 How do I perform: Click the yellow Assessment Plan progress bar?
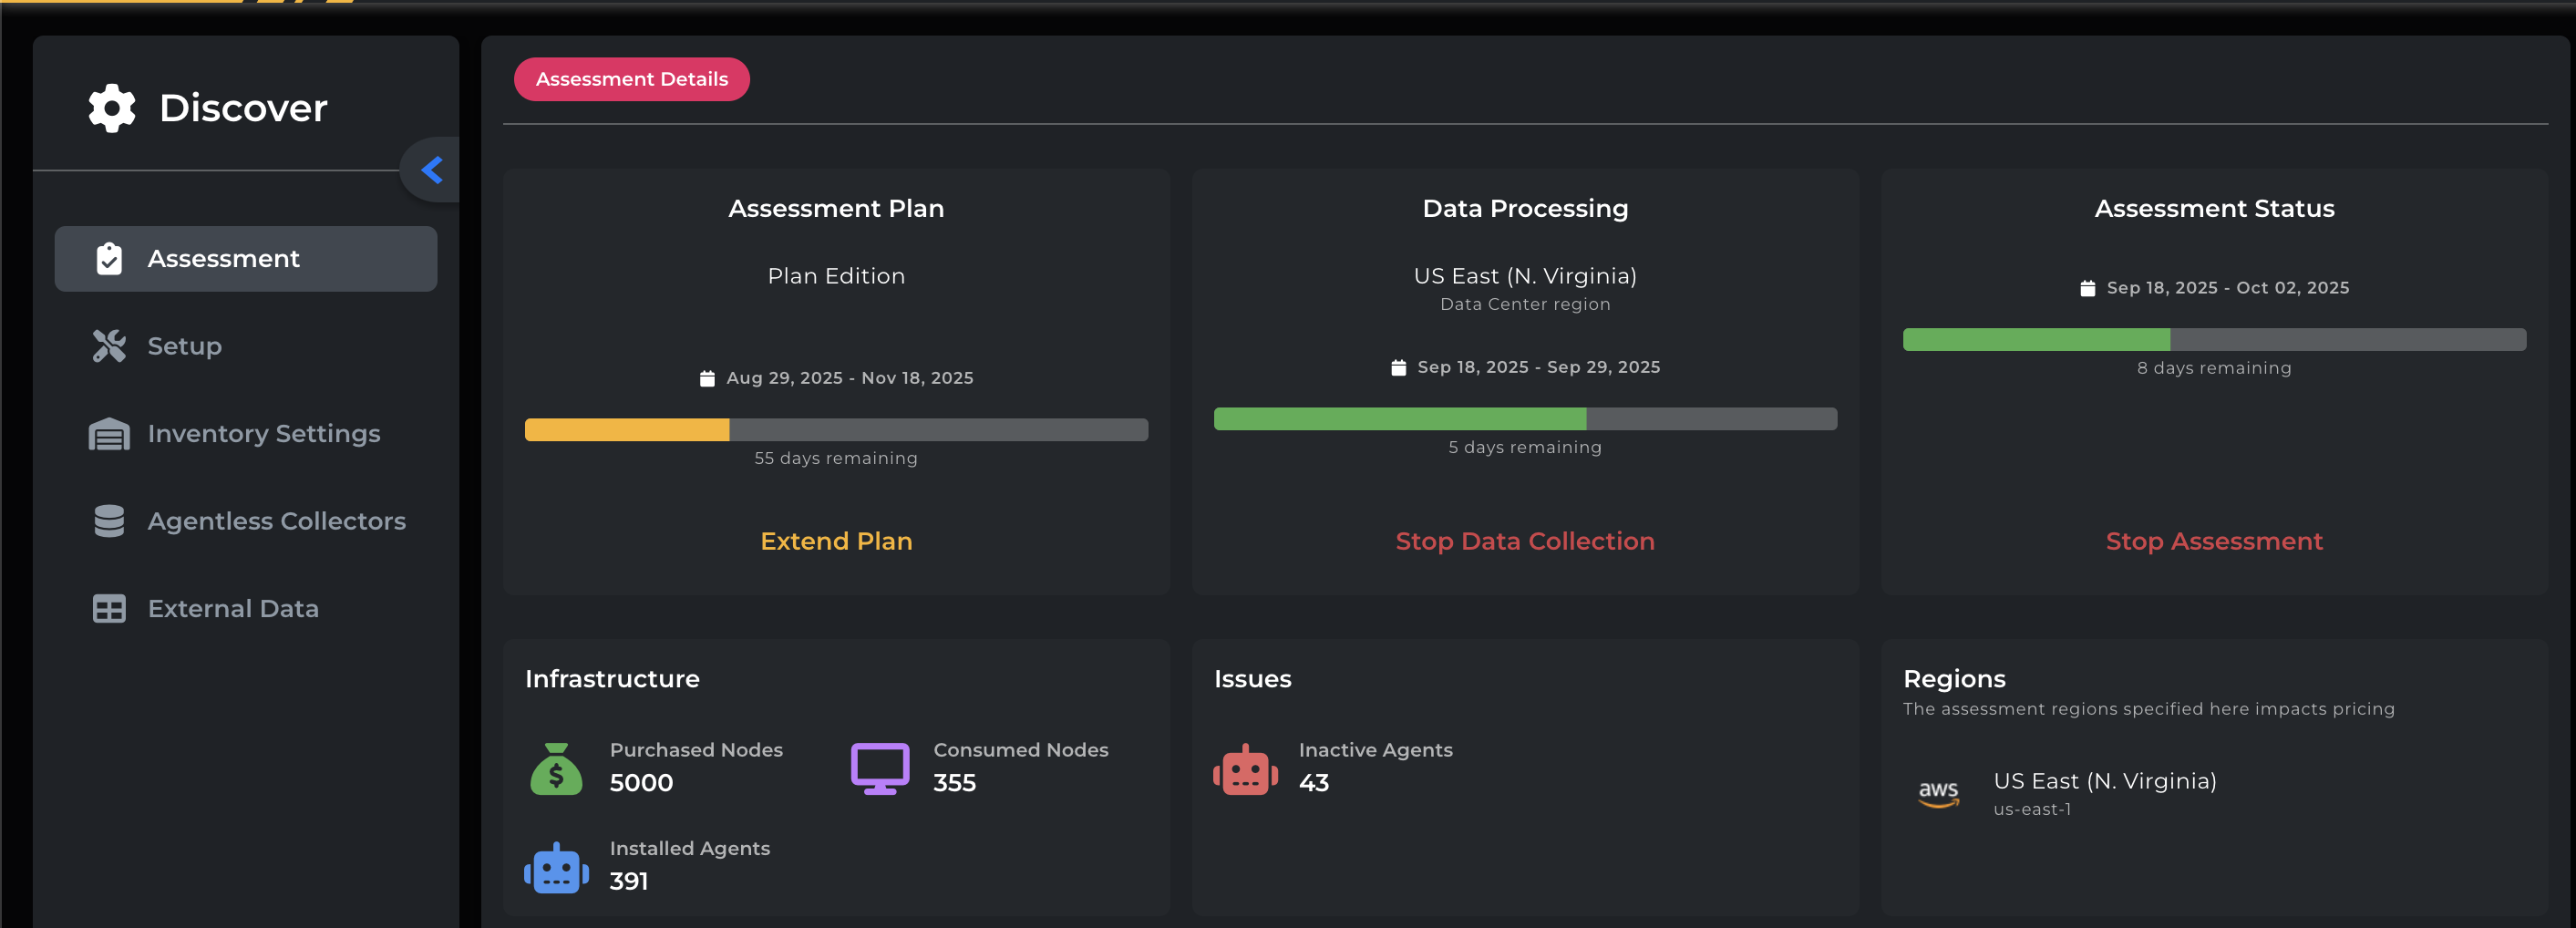coord(836,430)
